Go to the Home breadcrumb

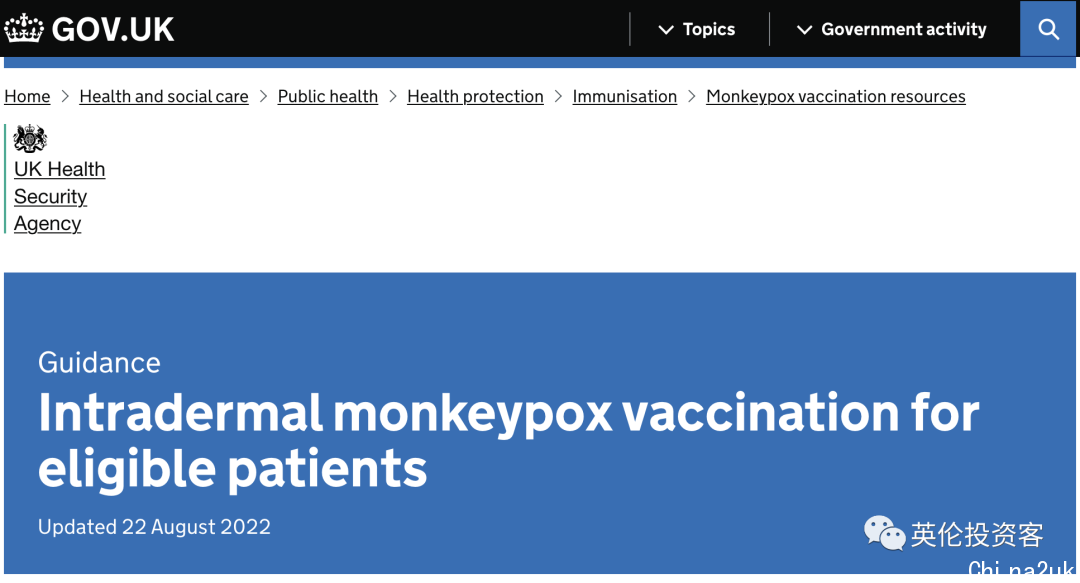coord(27,96)
